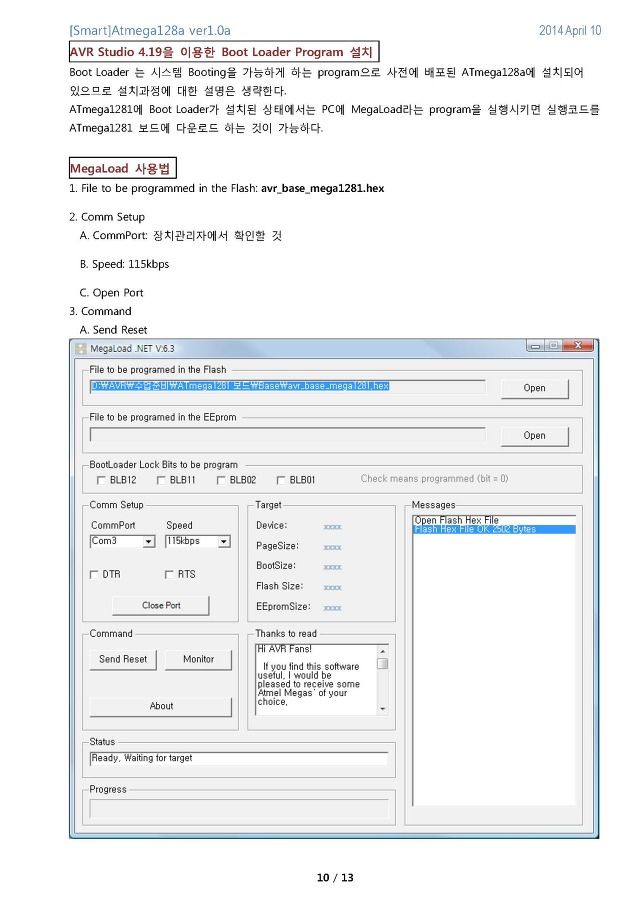Screen dimensions: 640x905
Task: Click scroll up arrow in Thanks to read box
Action: (x=382, y=651)
